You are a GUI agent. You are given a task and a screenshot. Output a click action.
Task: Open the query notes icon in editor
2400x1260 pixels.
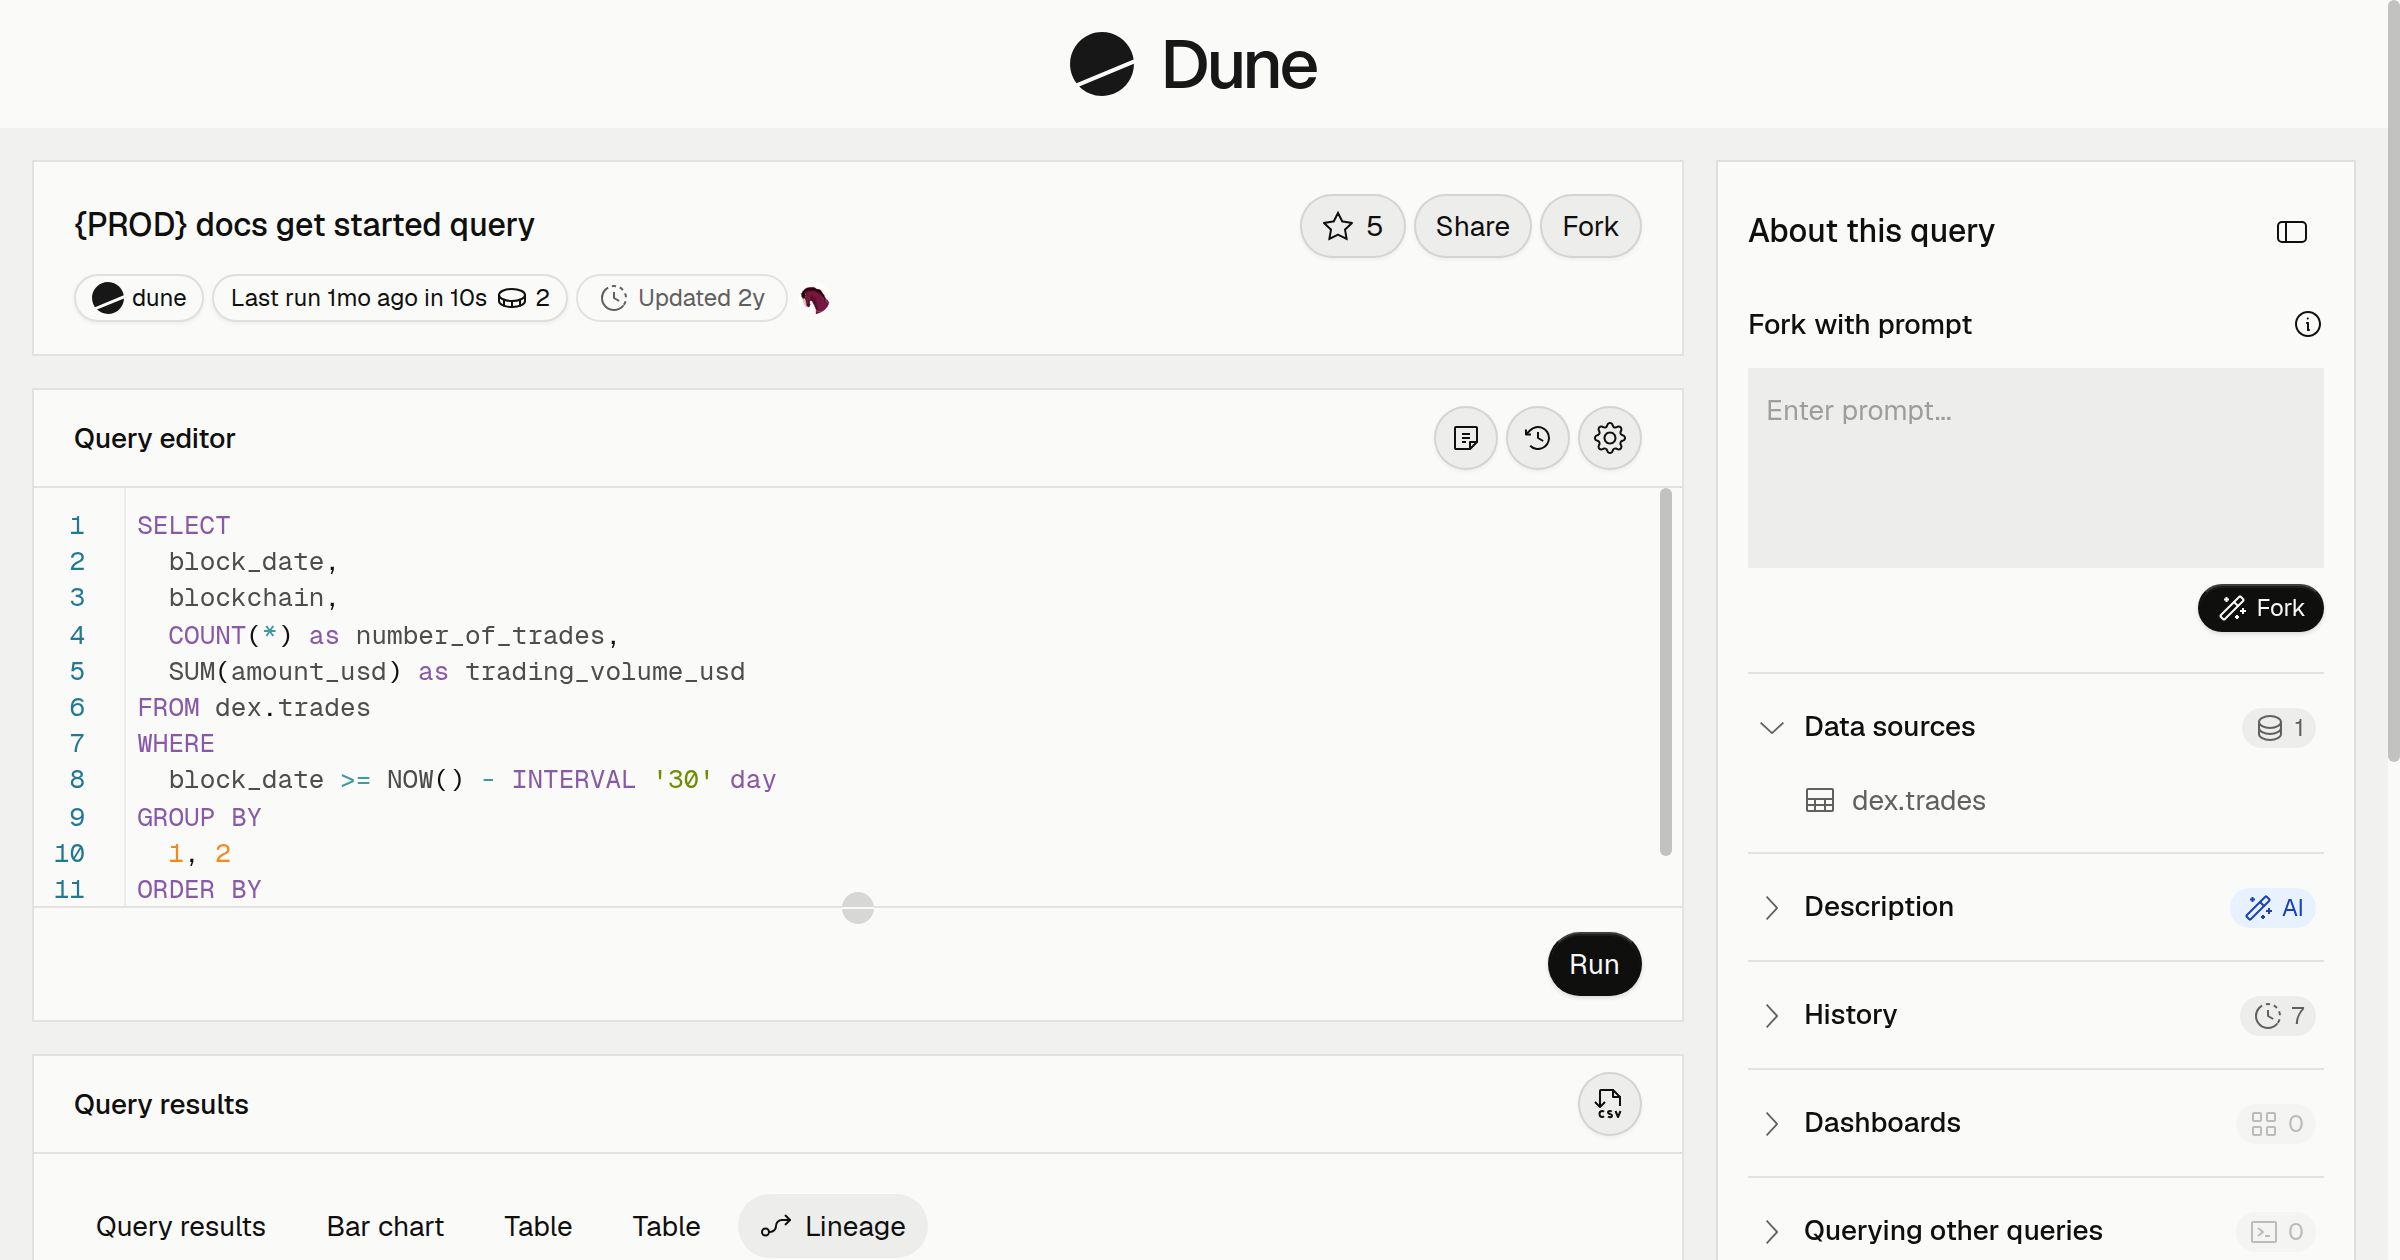[x=1465, y=438]
